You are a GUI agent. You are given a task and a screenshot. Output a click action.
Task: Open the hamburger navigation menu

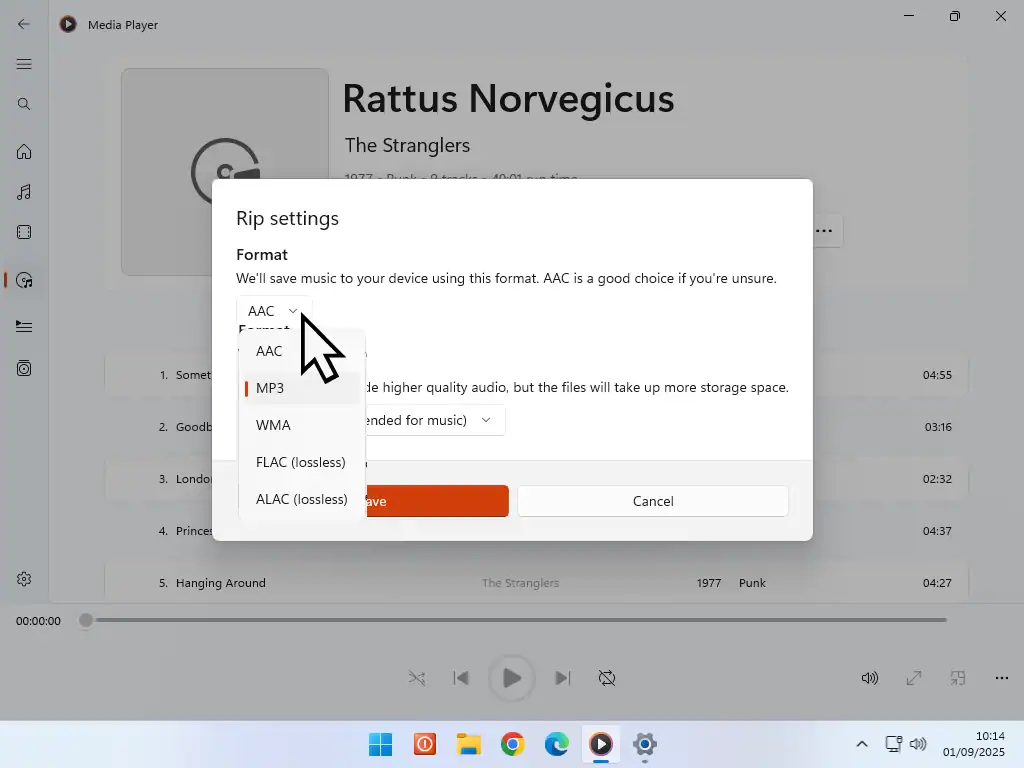(24, 64)
